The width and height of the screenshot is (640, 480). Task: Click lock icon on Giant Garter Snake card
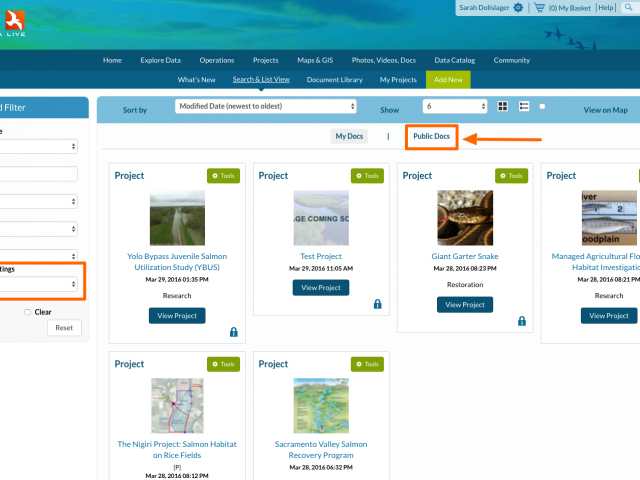point(522,321)
